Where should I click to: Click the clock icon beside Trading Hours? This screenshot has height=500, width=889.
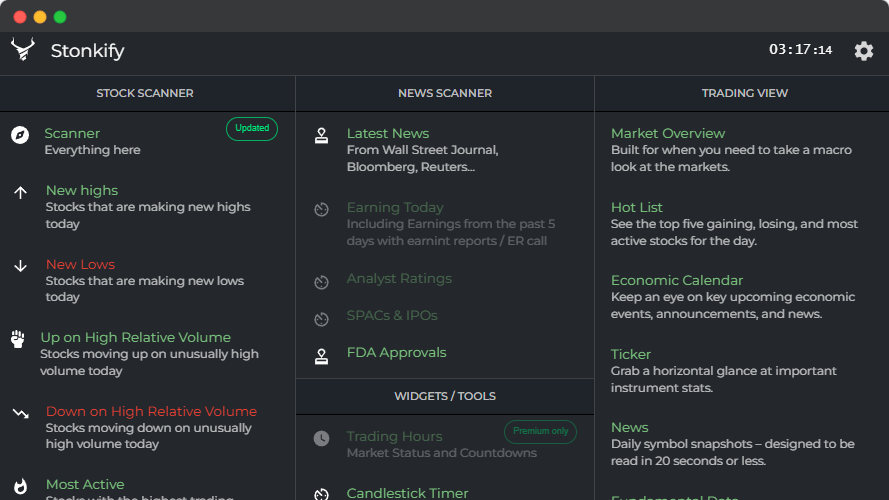(x=321, y=438)
